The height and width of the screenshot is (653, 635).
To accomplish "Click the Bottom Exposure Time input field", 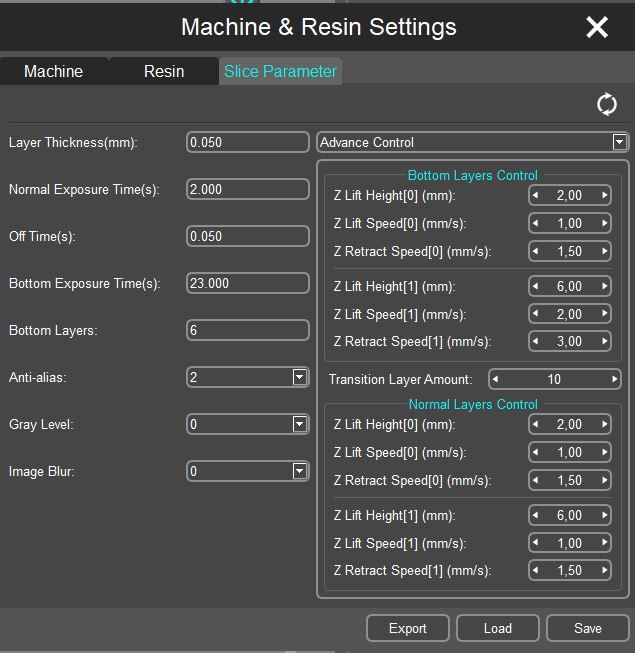I will click(x=248, y=283).
